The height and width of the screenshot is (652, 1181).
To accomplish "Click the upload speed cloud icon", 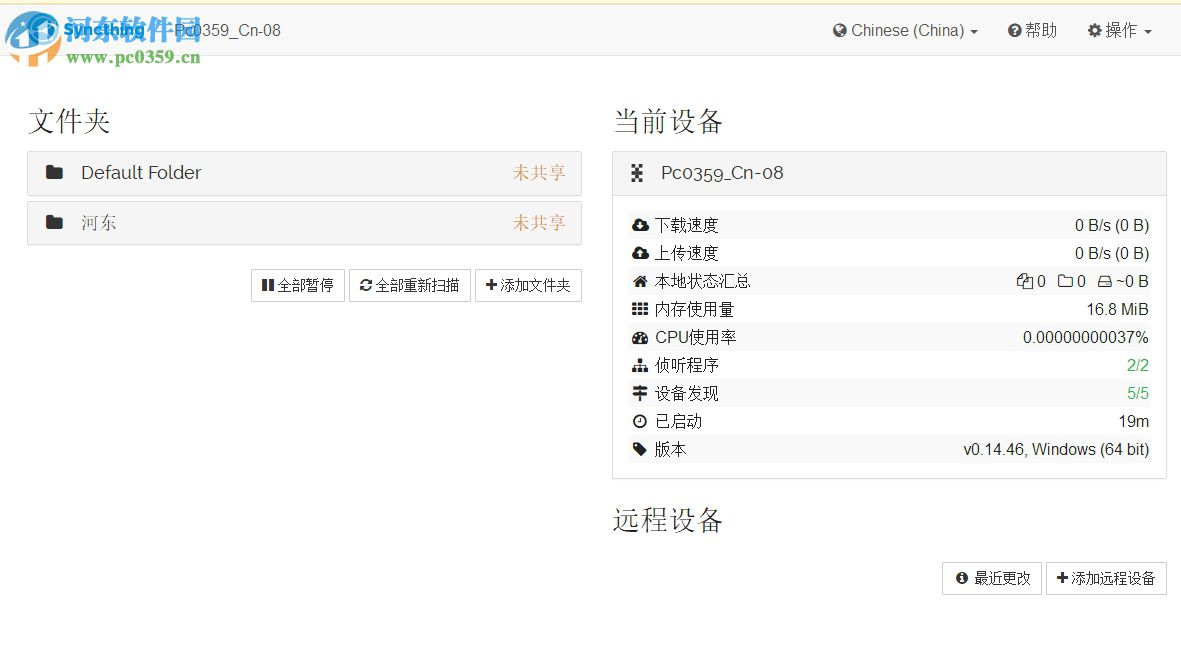I will coord(640,253).
